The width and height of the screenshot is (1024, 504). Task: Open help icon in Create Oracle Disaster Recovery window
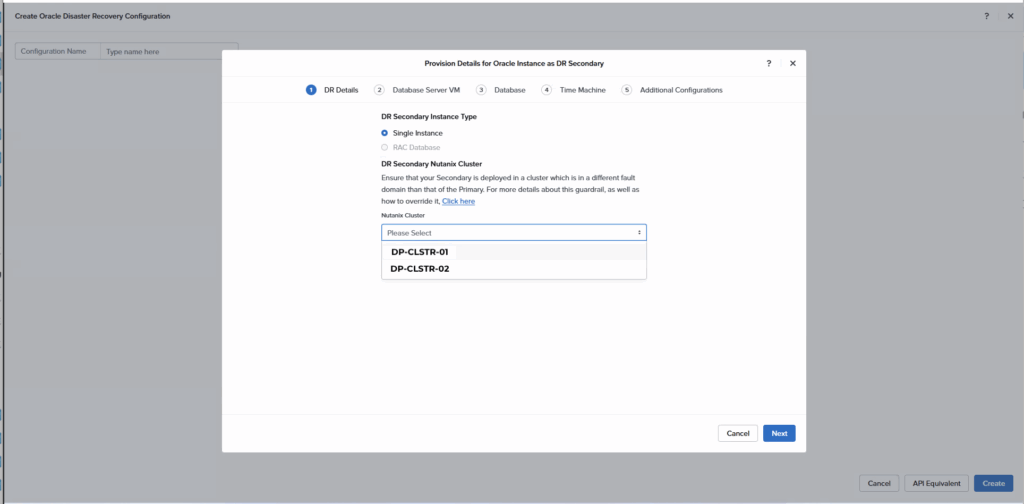[x=987, y=16]
